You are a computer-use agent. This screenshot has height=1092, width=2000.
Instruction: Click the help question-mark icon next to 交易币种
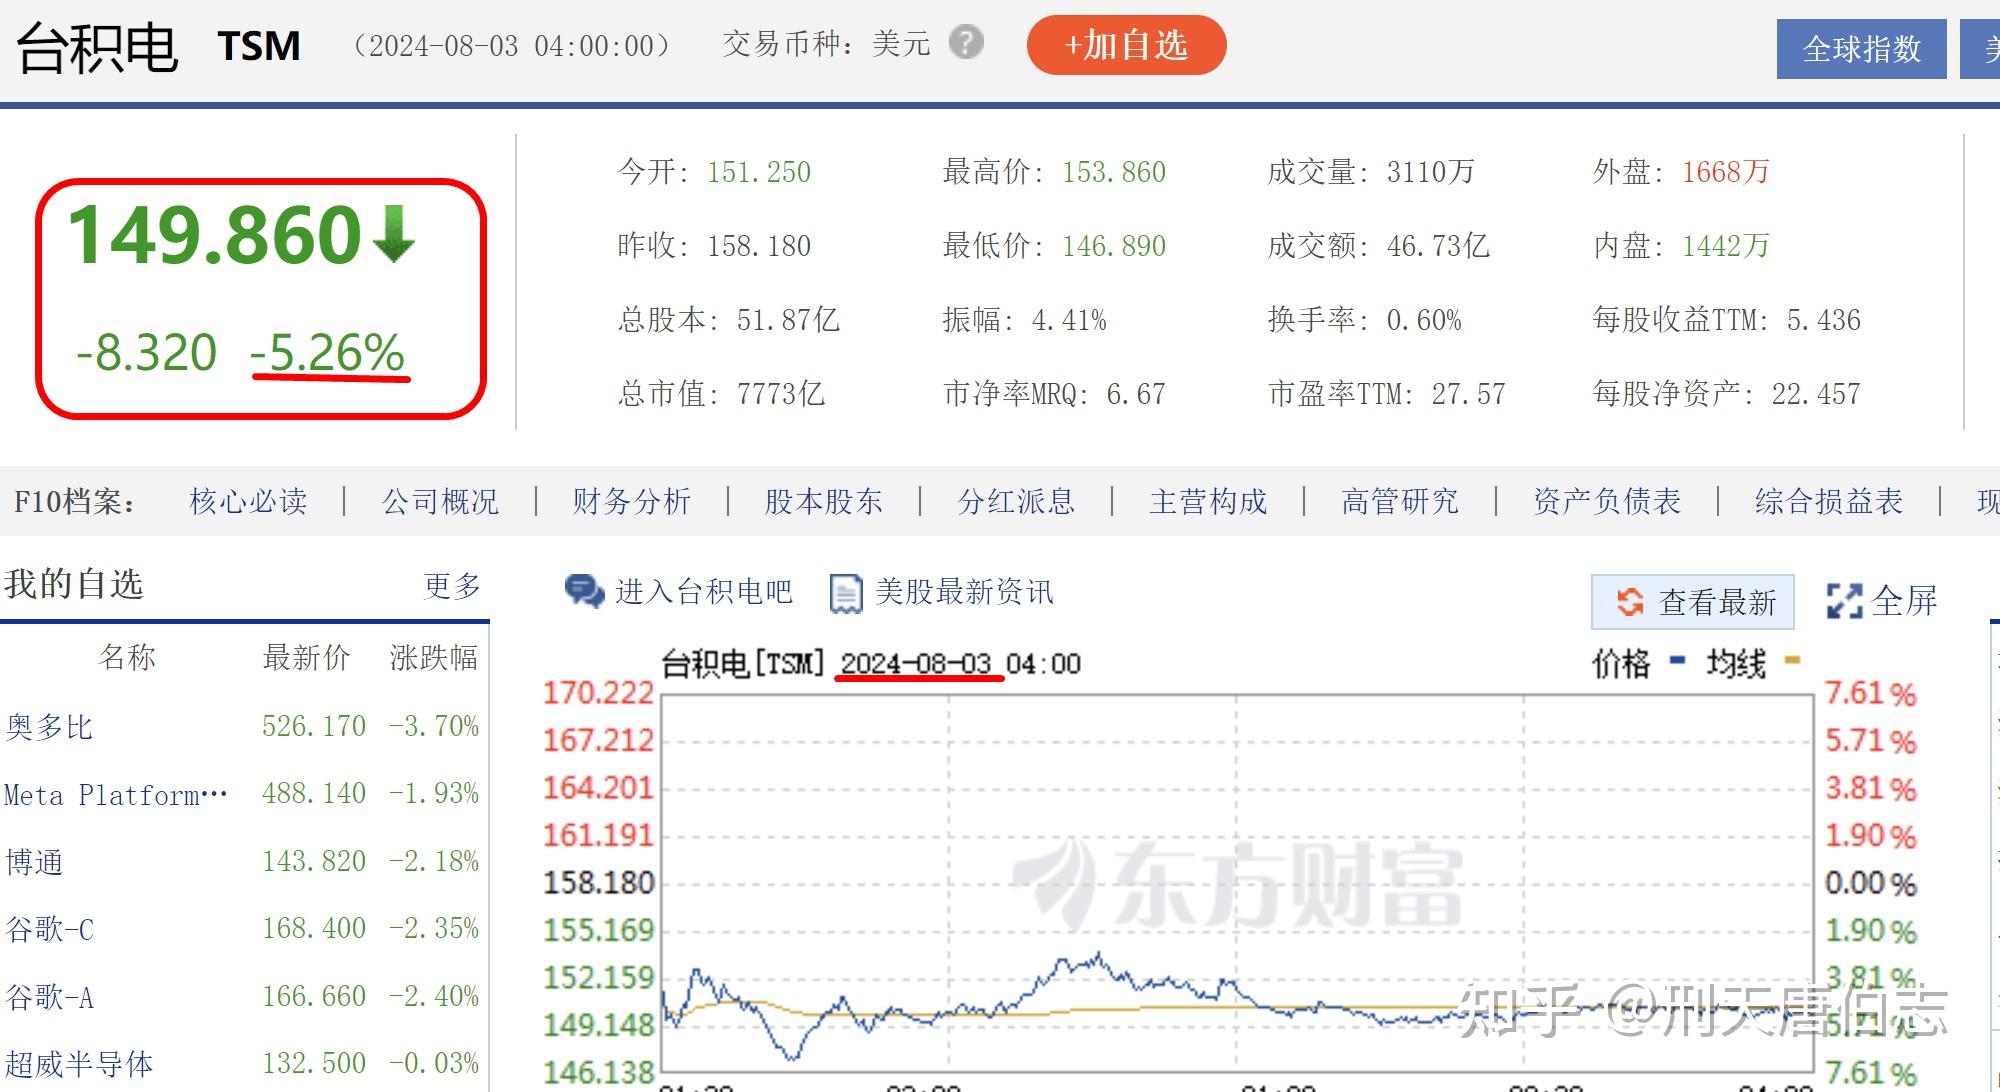point(966,42)
